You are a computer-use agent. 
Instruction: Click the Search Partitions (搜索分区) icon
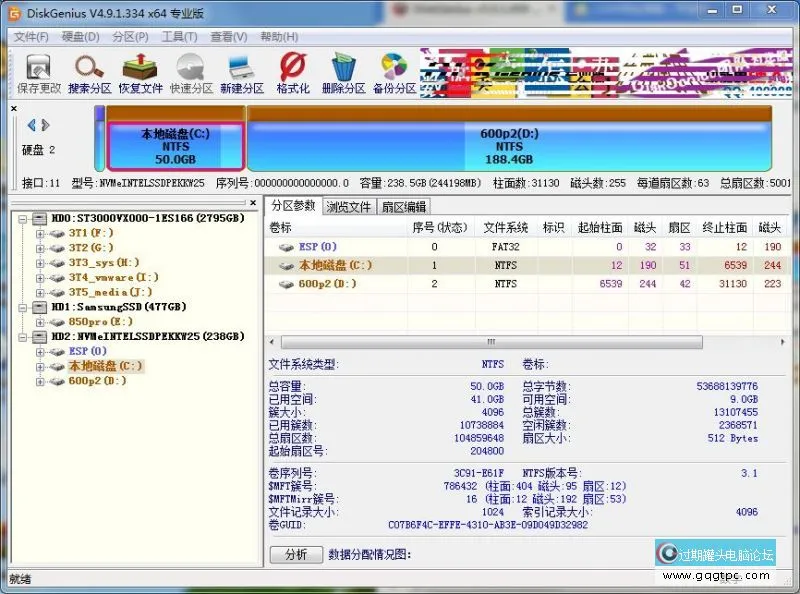(89, 73)
